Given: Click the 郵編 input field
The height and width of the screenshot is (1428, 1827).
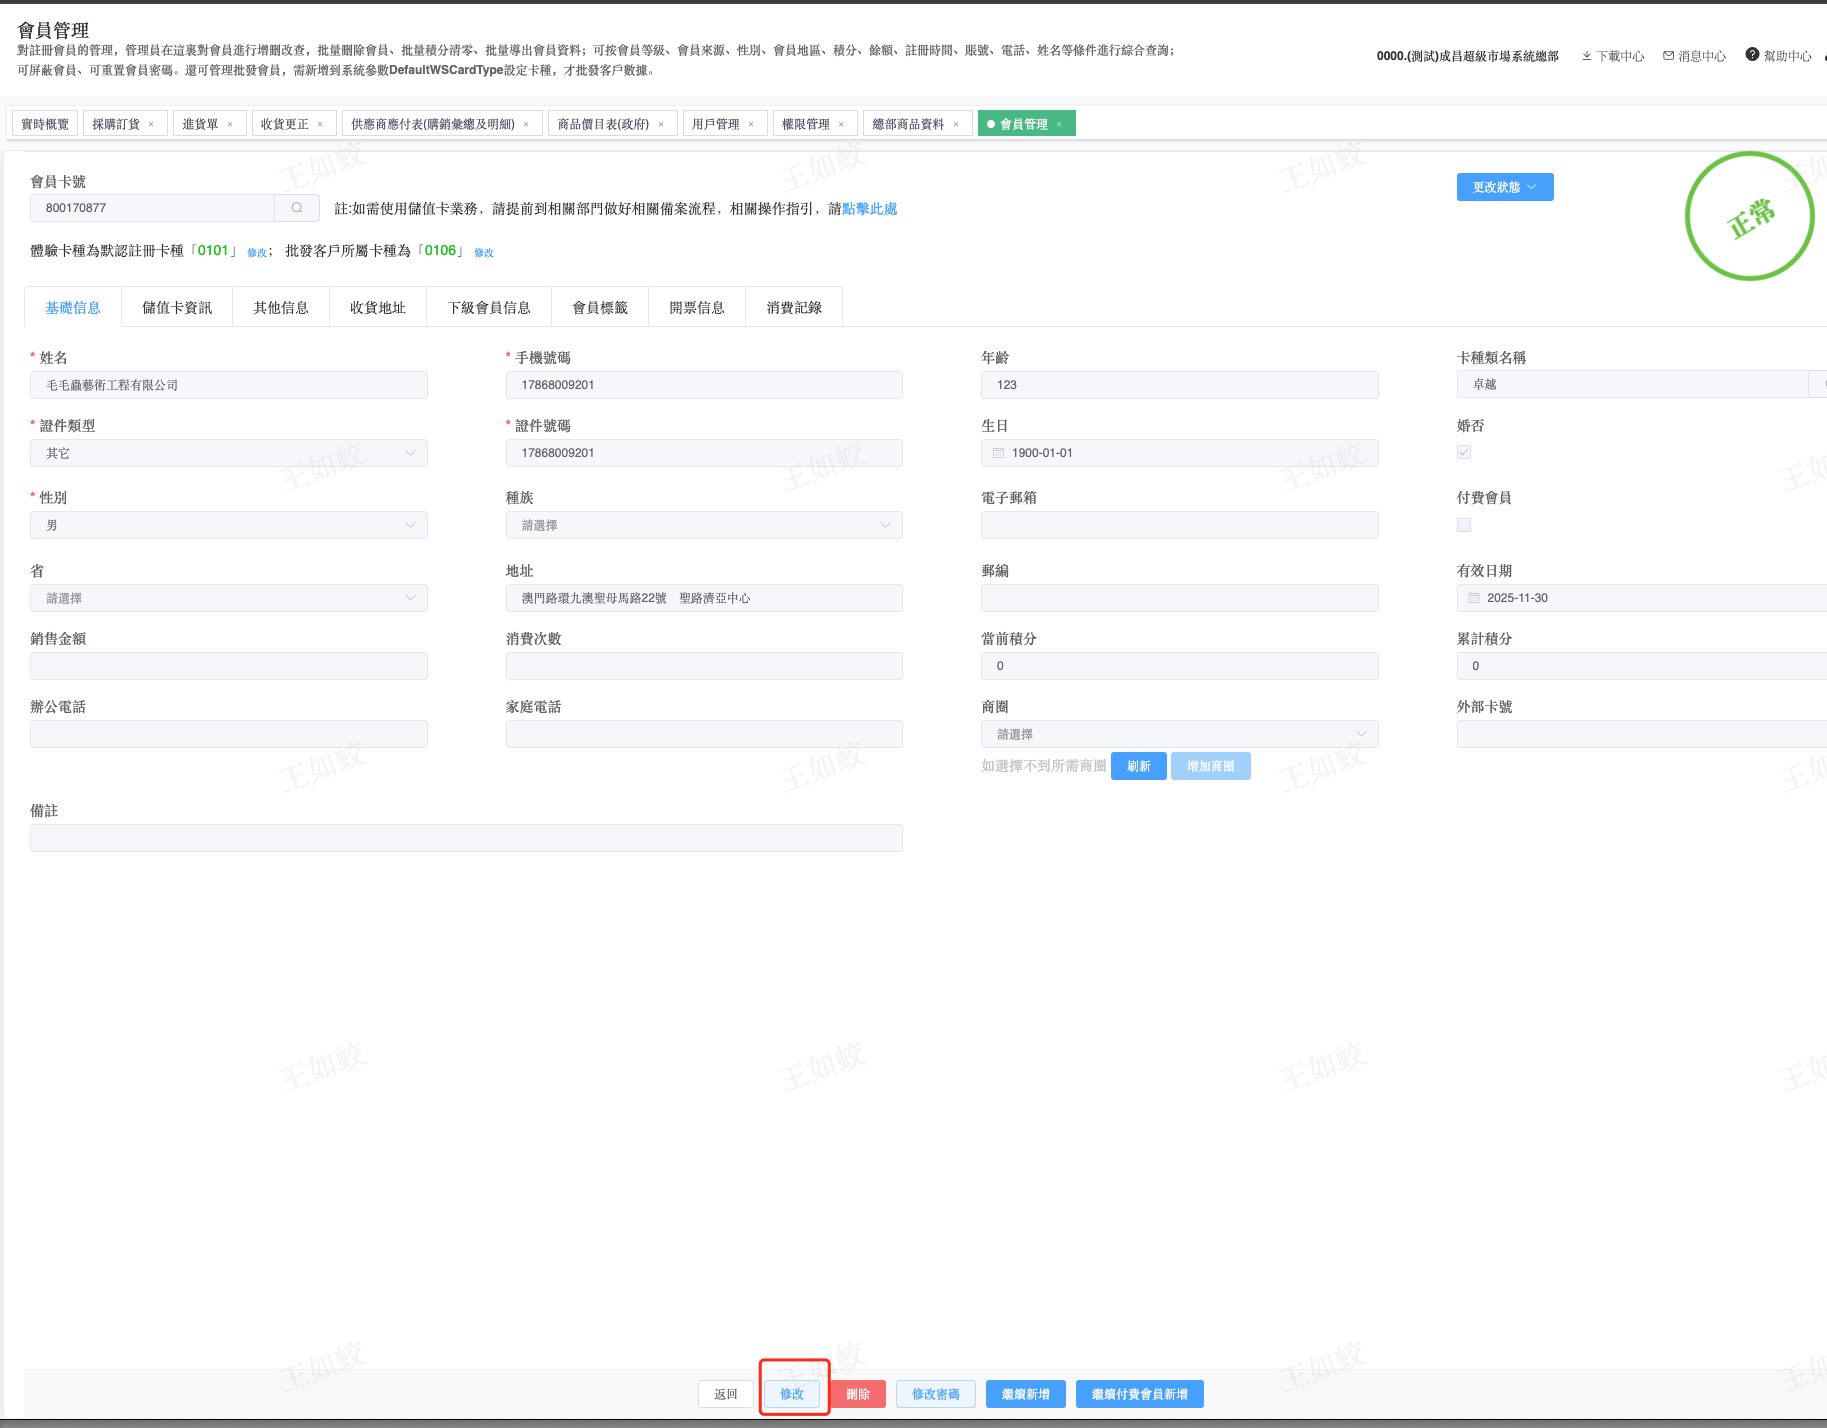Looking at the screenshot, I should (1180, 598).
